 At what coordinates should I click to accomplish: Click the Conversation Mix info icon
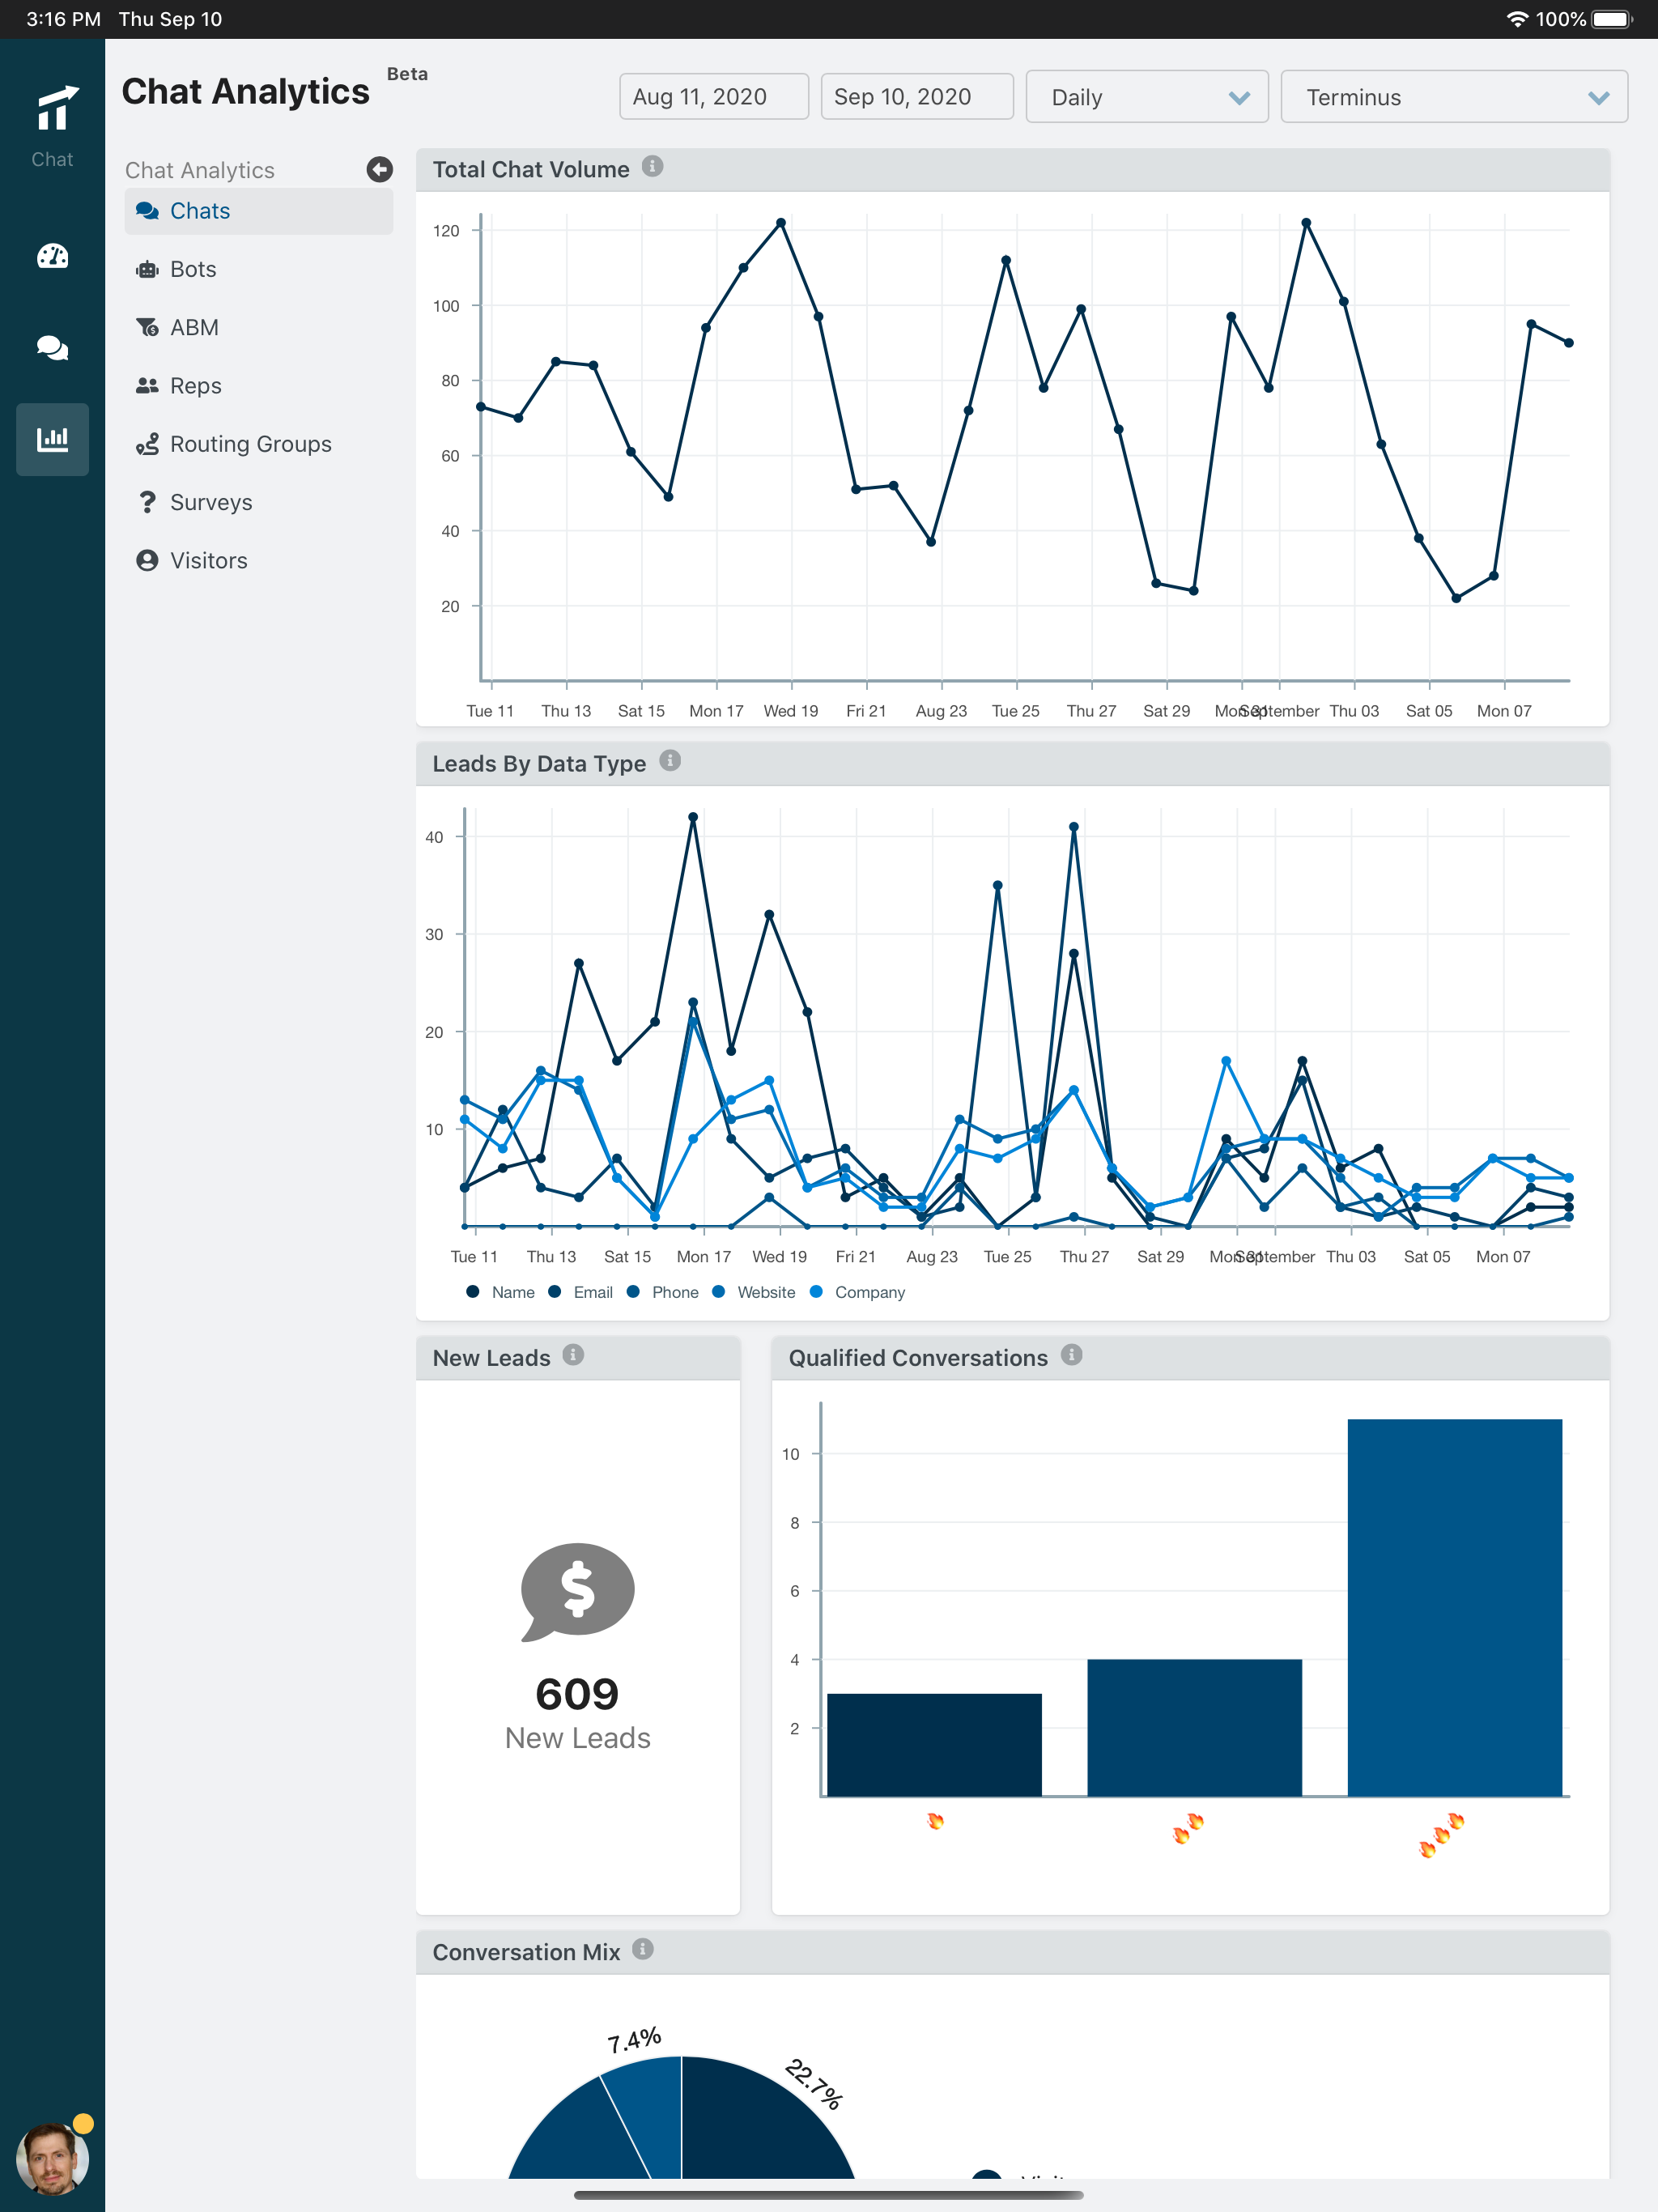(643, 1949)
